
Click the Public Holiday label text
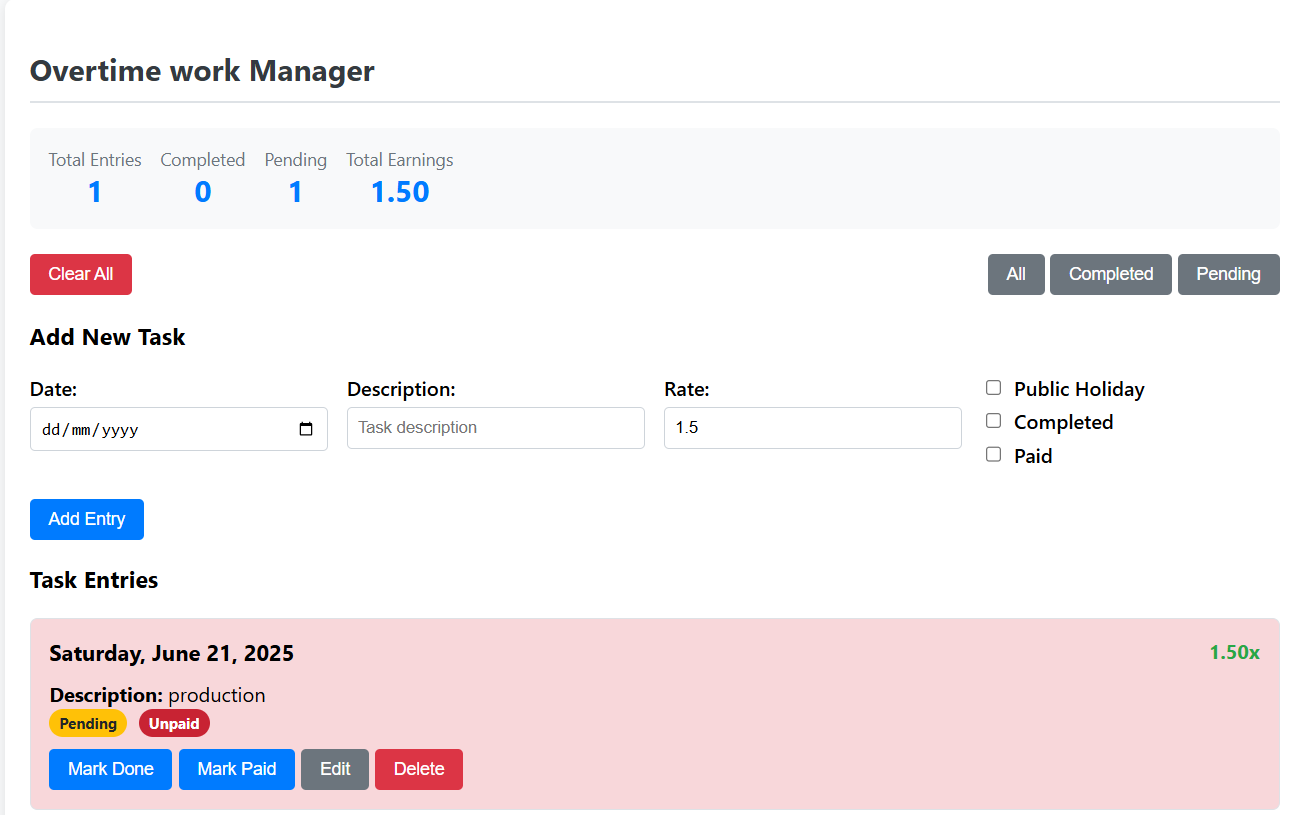point(1079,389)
